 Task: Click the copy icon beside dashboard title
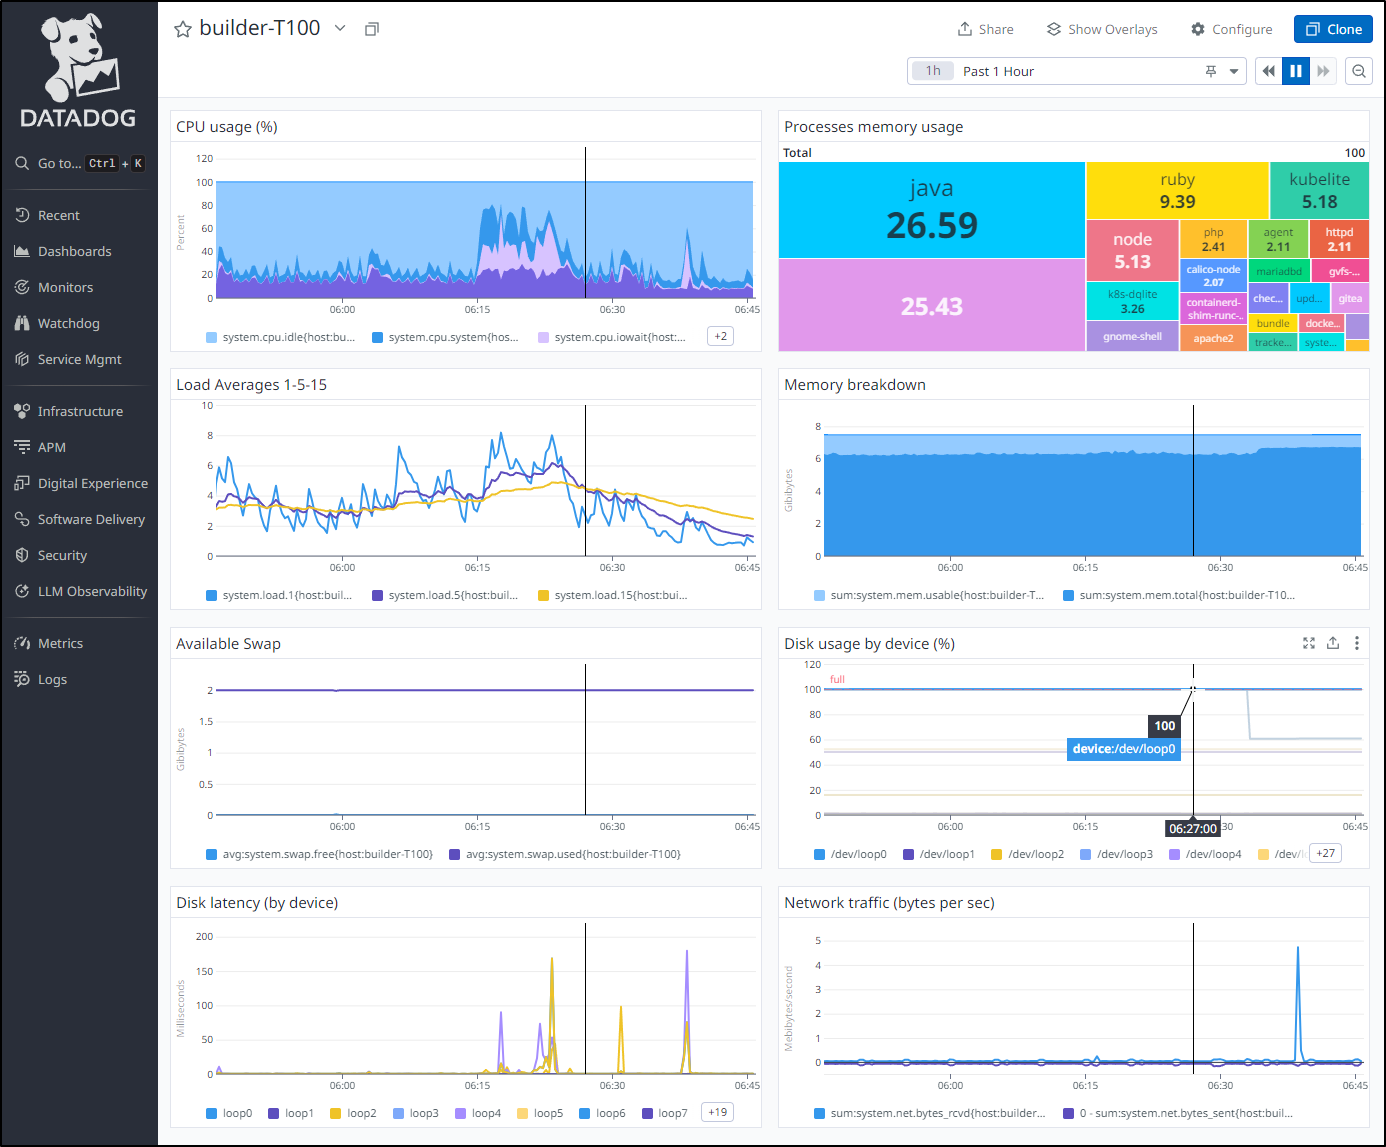372,29
